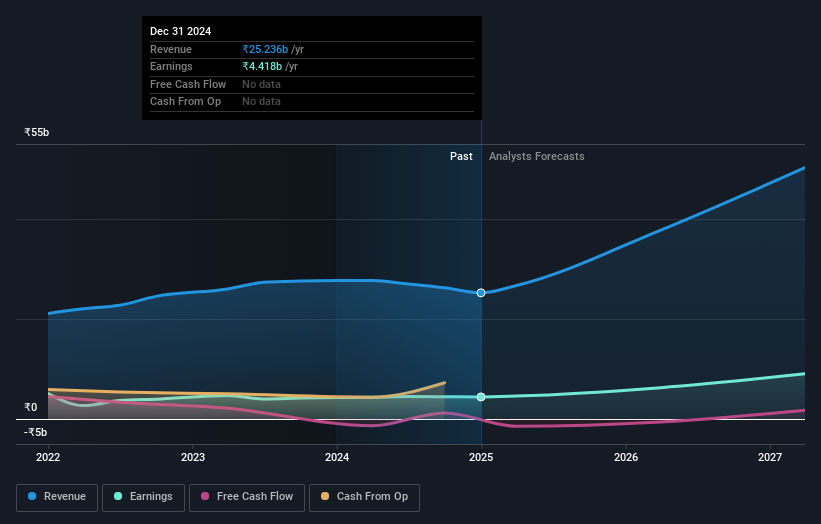Click the tooltip Revenue row label
Screen dimensions: 821x524
click(171, 49)
